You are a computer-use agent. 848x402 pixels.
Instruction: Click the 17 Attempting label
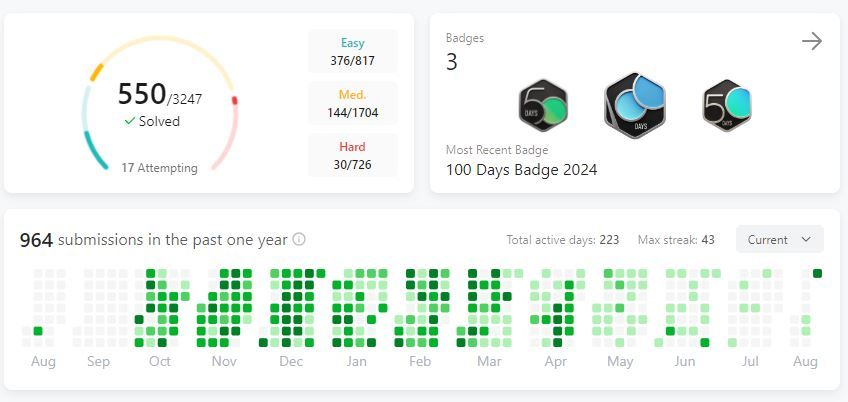pos(160,168)
